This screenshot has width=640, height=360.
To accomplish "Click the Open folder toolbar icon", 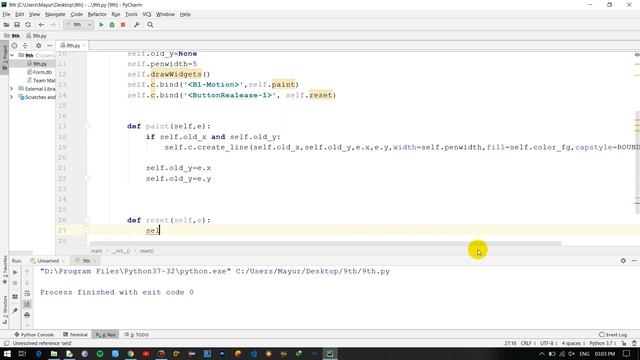I will point(6,25).
